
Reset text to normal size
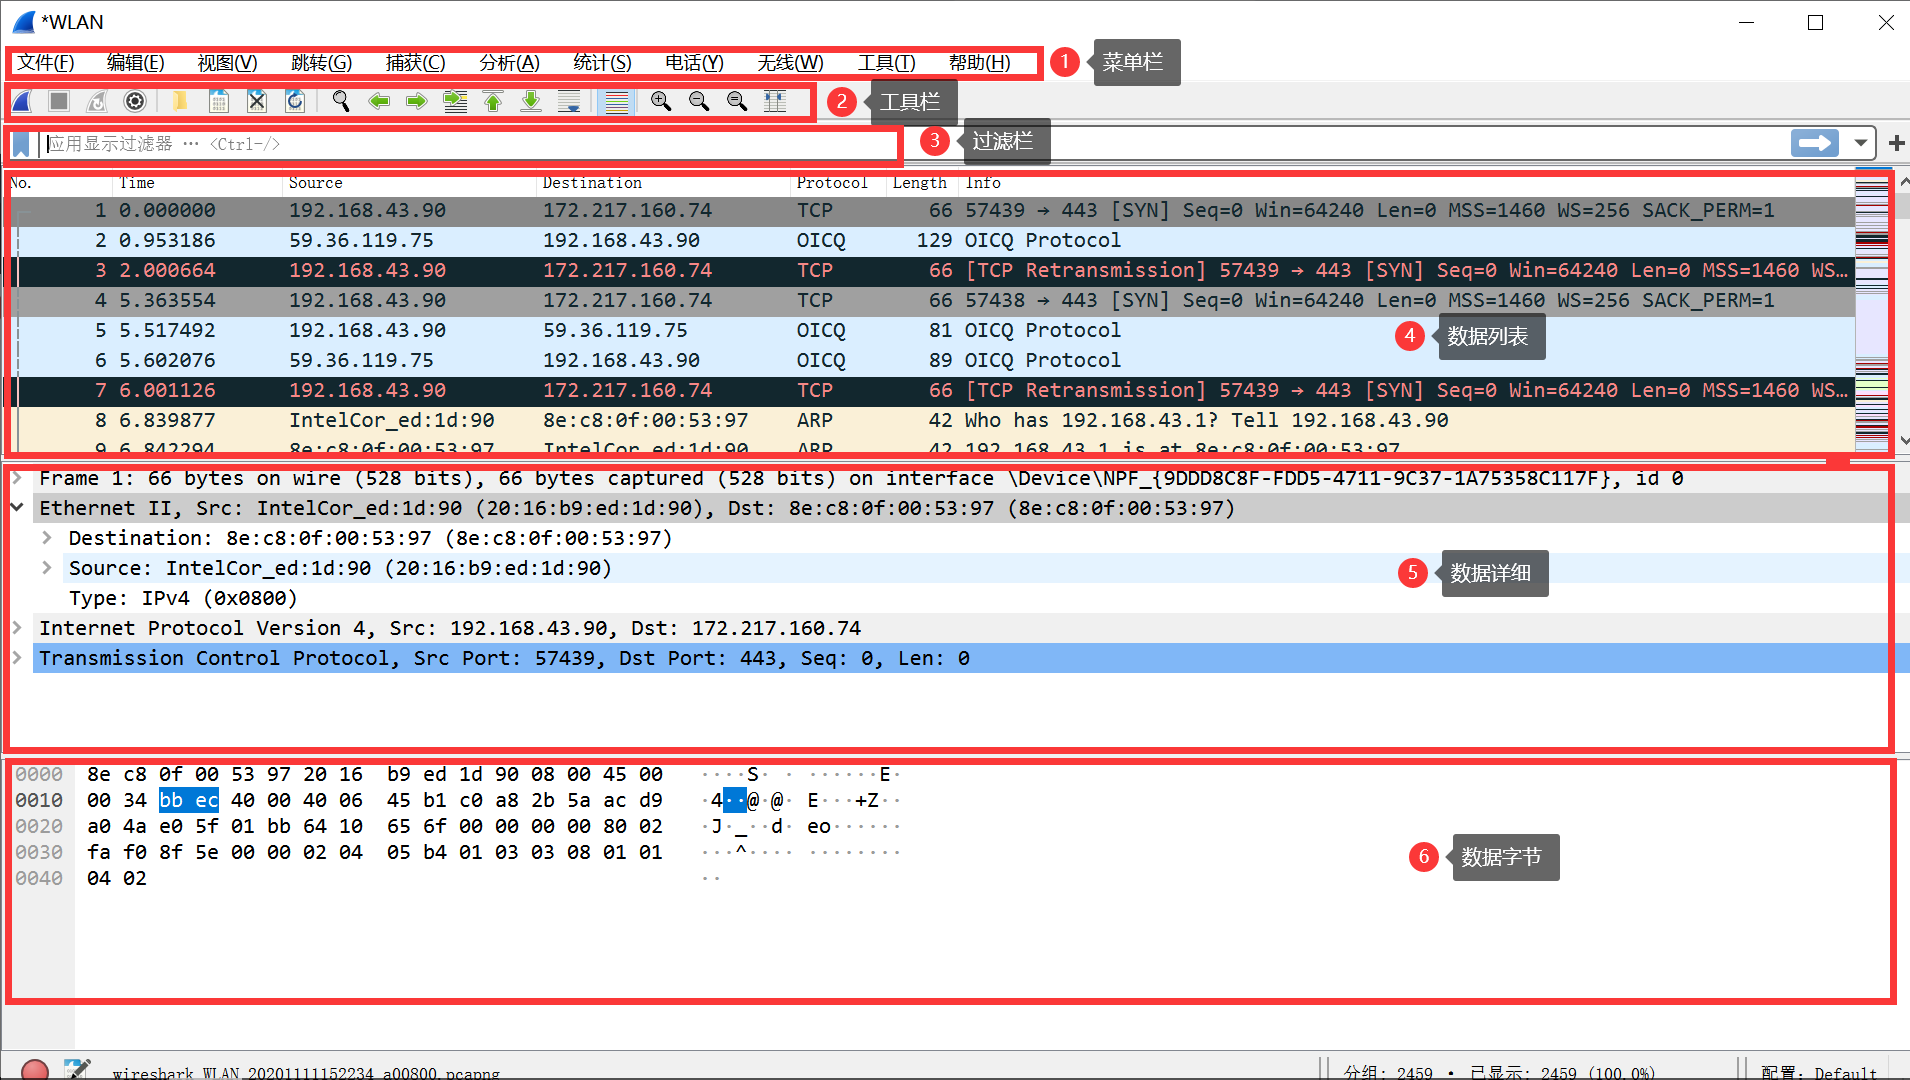737,101
